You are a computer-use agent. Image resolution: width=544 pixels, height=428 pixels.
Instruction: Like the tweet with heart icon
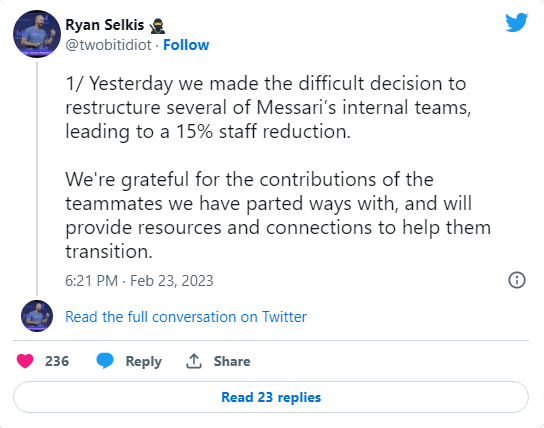[25, 361]
